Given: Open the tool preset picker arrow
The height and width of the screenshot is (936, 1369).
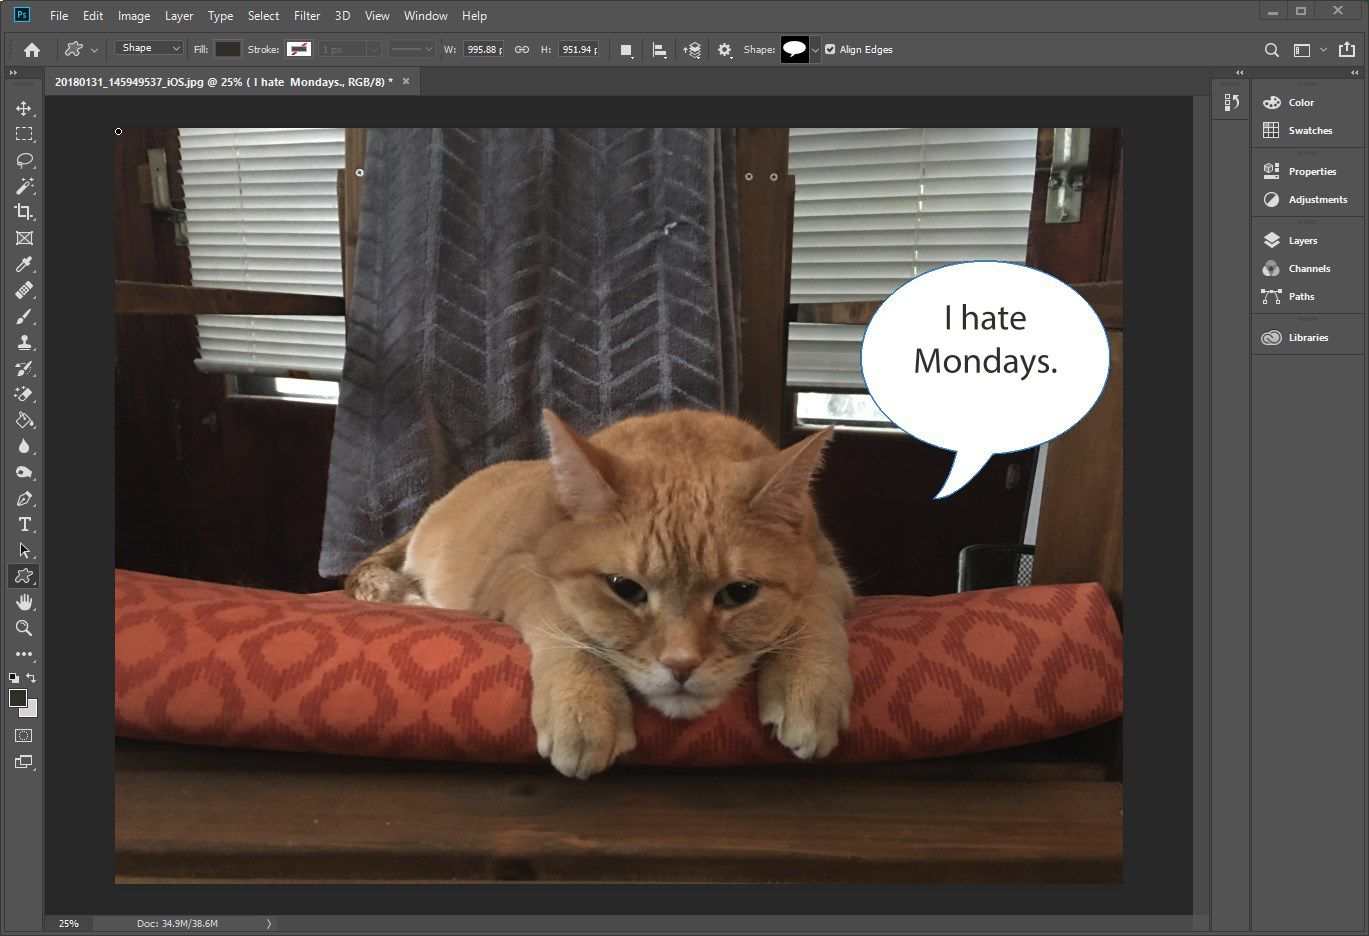Looking at the screenshot, I should pyautogui.click(x=95, y=50).
